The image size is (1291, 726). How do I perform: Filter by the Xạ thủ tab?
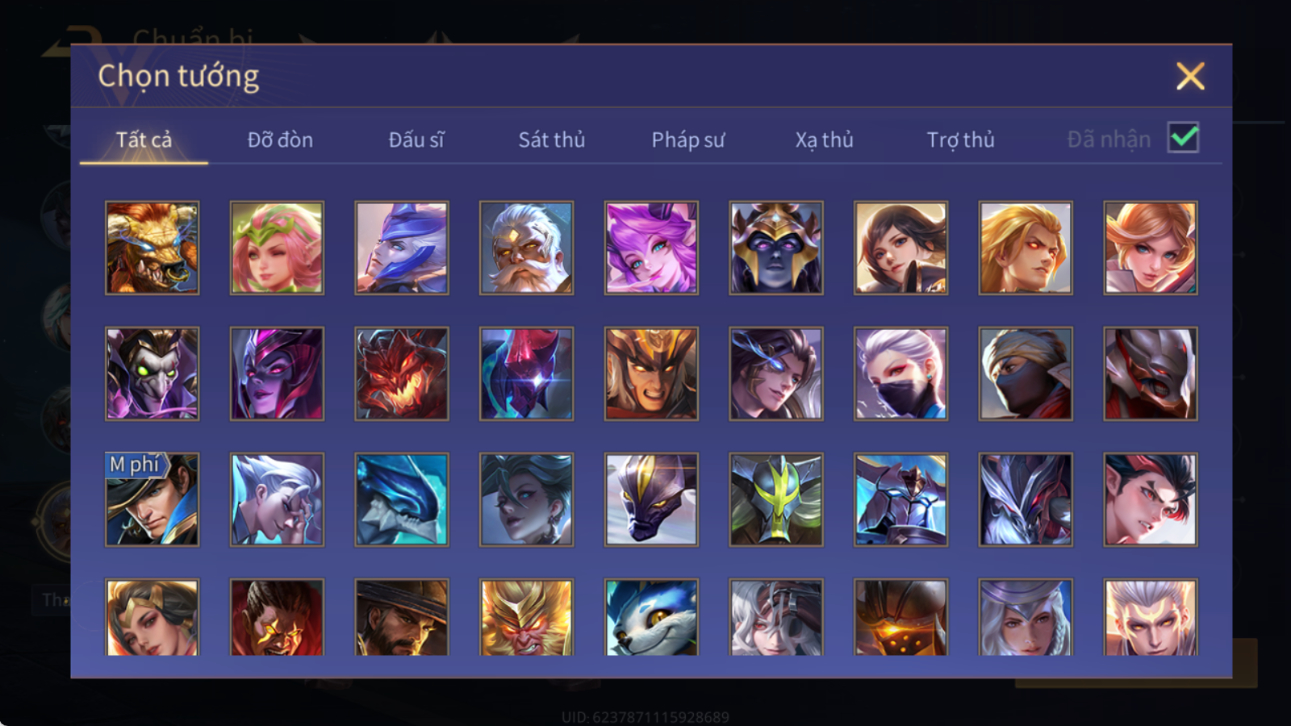824,140
